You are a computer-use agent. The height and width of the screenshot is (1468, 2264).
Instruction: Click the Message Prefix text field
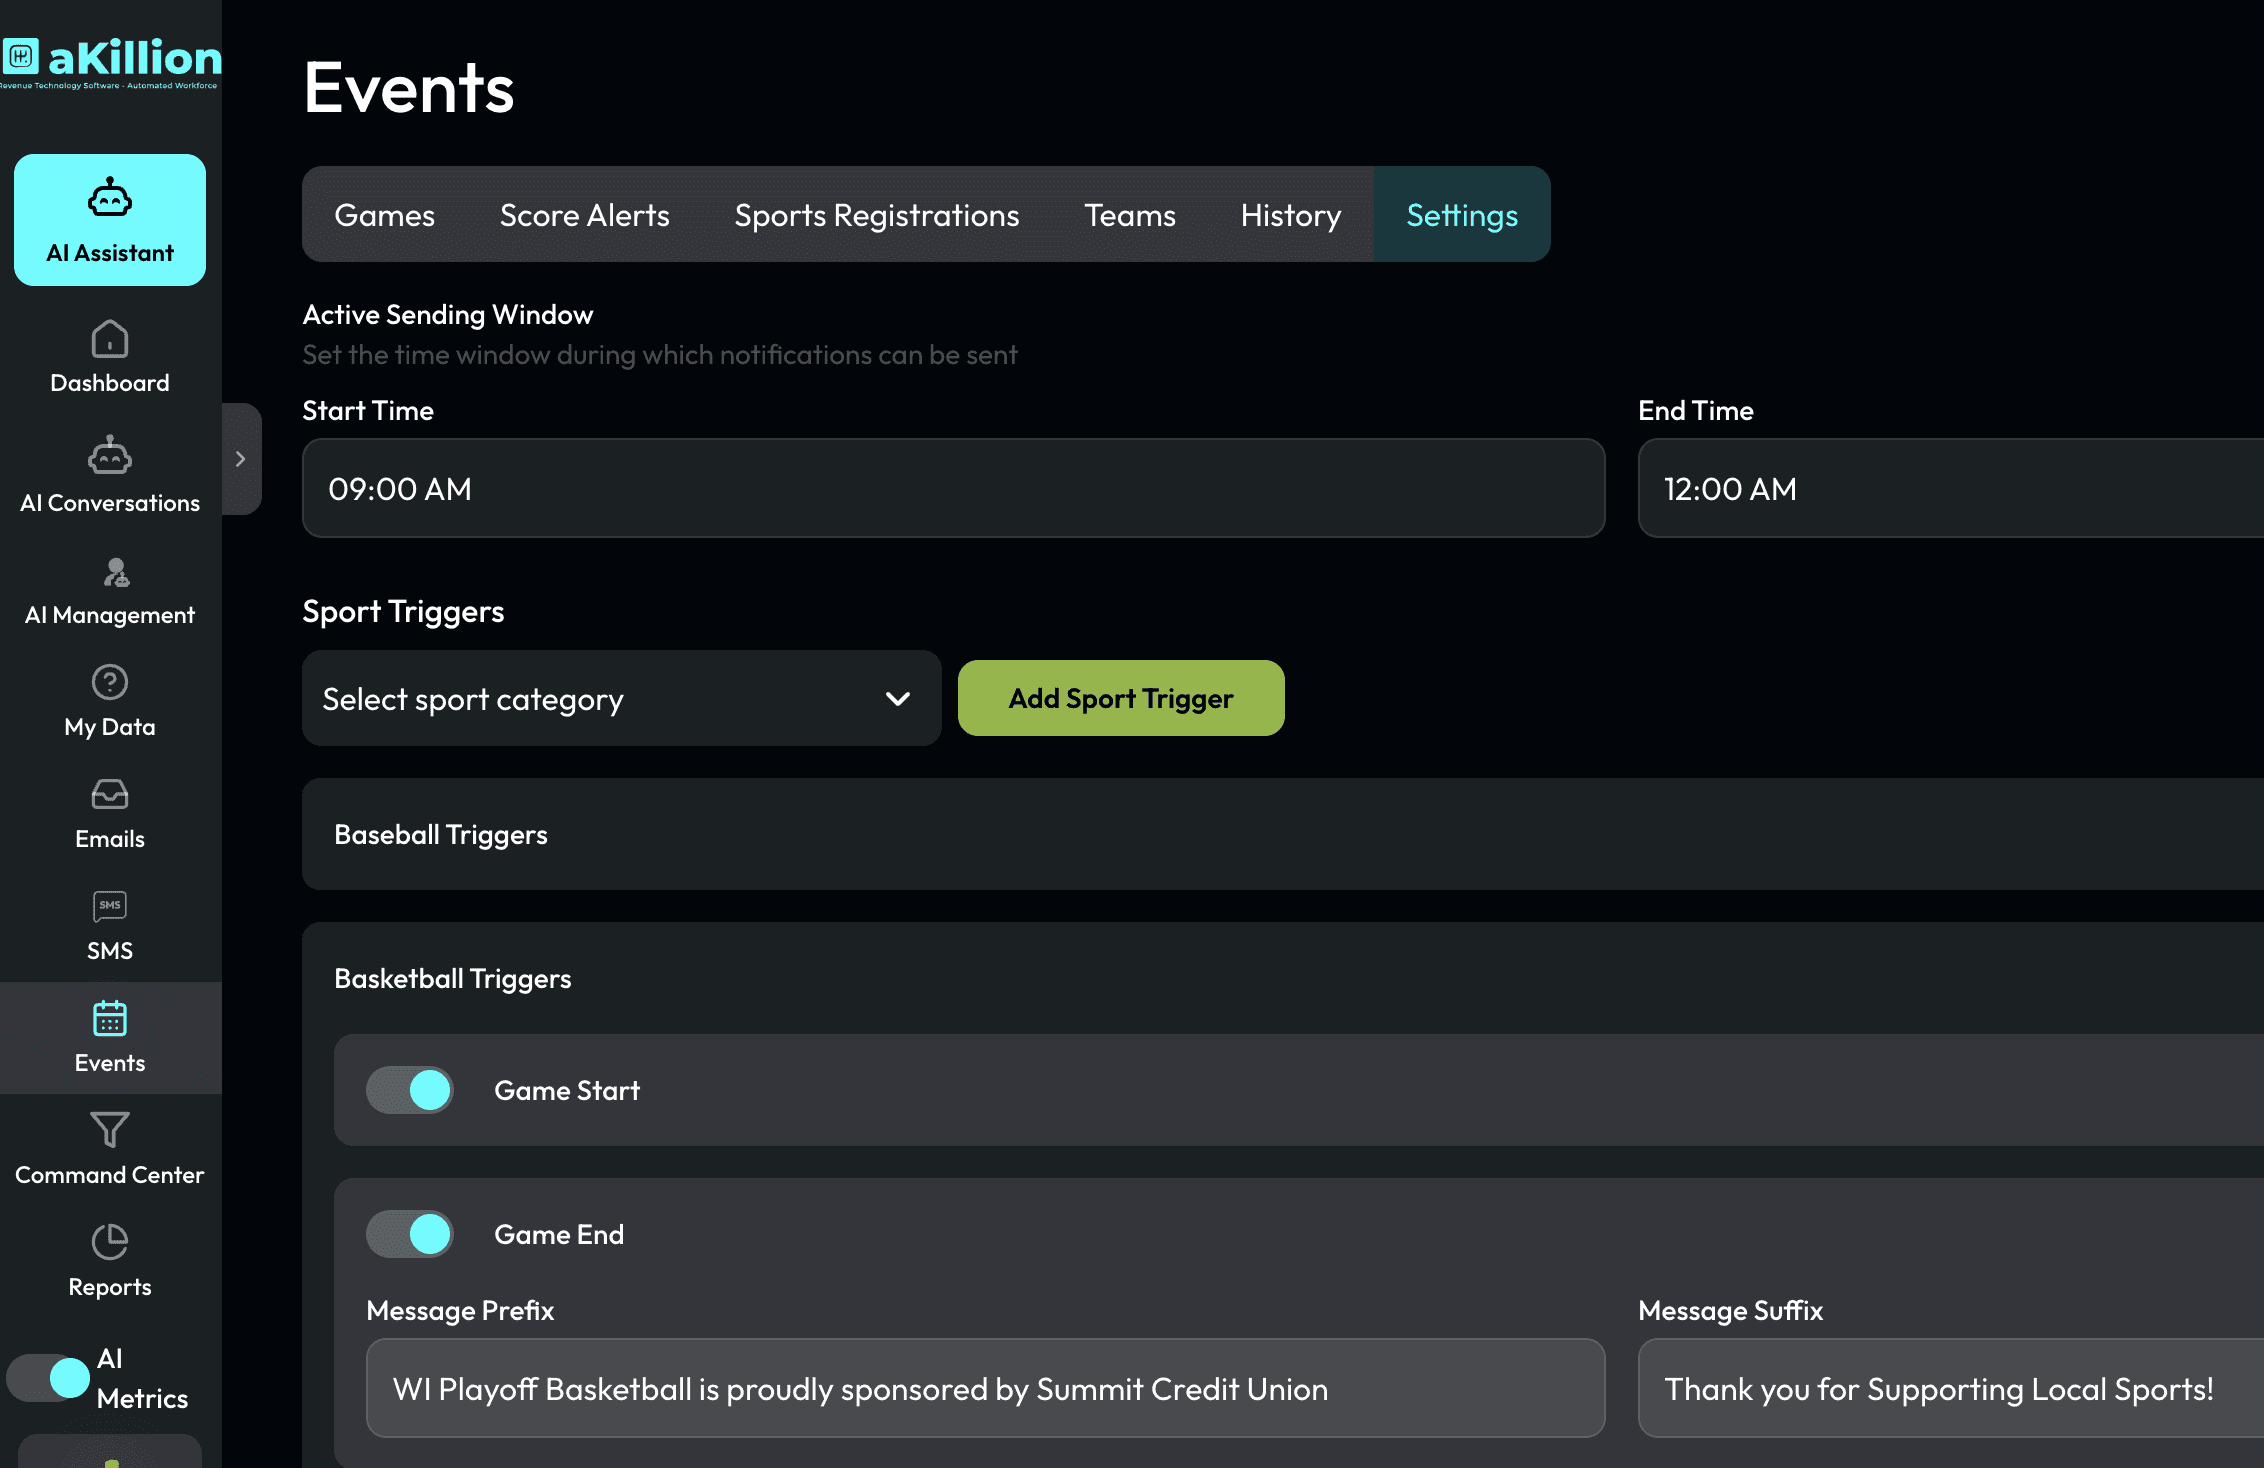[984, 1389]
